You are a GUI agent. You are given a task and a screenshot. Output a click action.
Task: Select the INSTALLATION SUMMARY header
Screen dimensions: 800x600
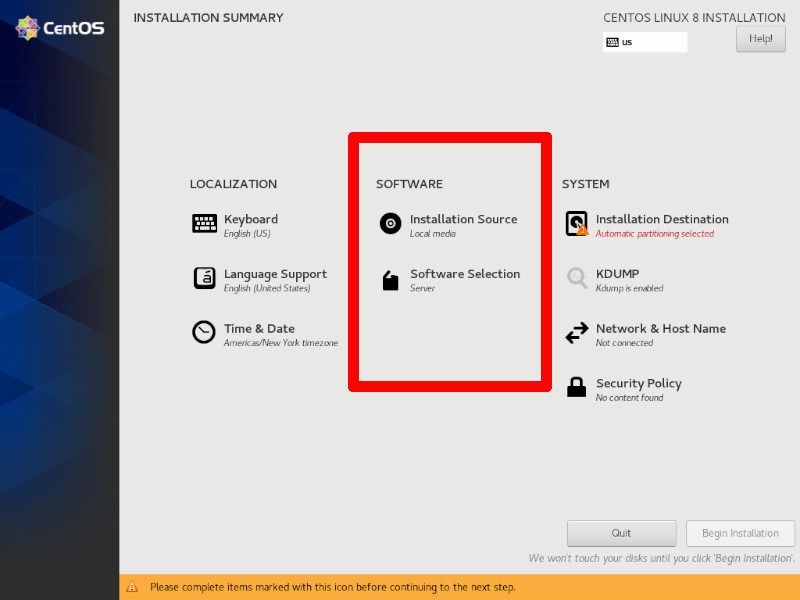[208, 17]
